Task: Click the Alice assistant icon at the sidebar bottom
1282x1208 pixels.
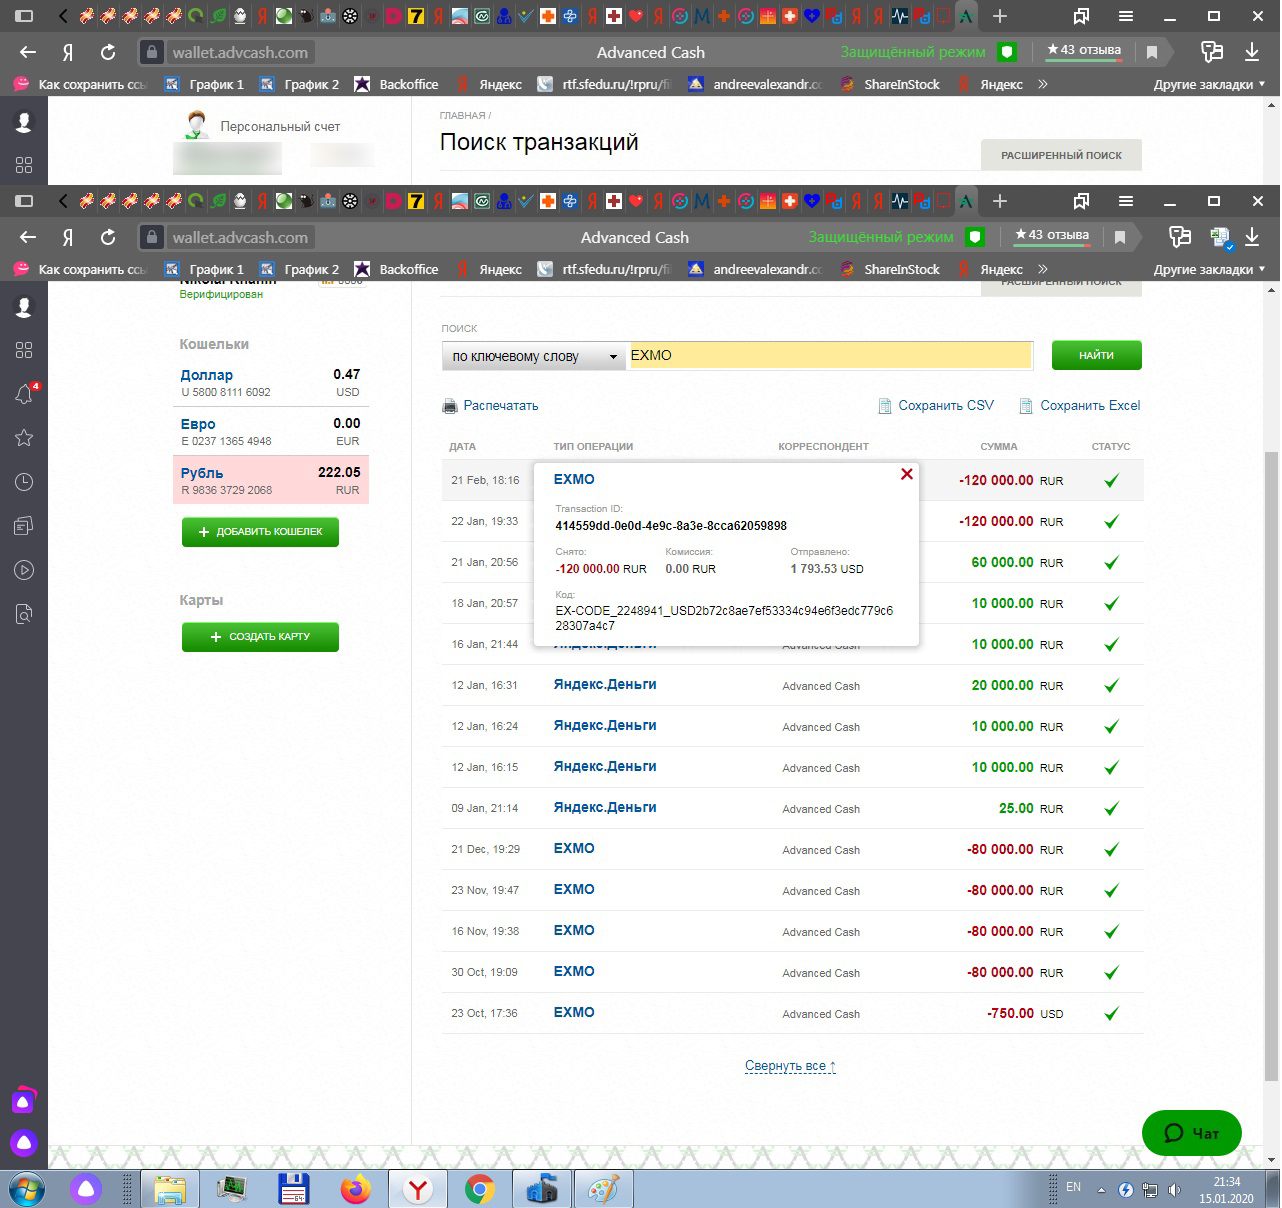Action: pyautogui.click(x=24, y=1143)
